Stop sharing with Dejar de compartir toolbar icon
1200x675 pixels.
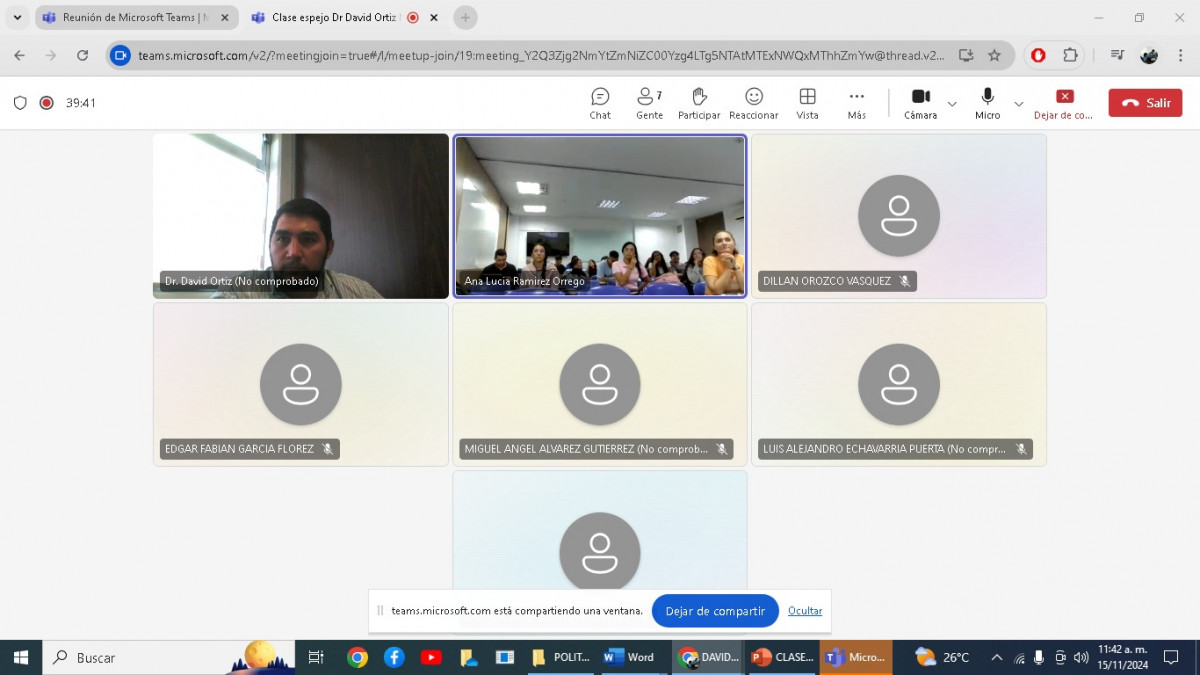[x=1064, y=102]
